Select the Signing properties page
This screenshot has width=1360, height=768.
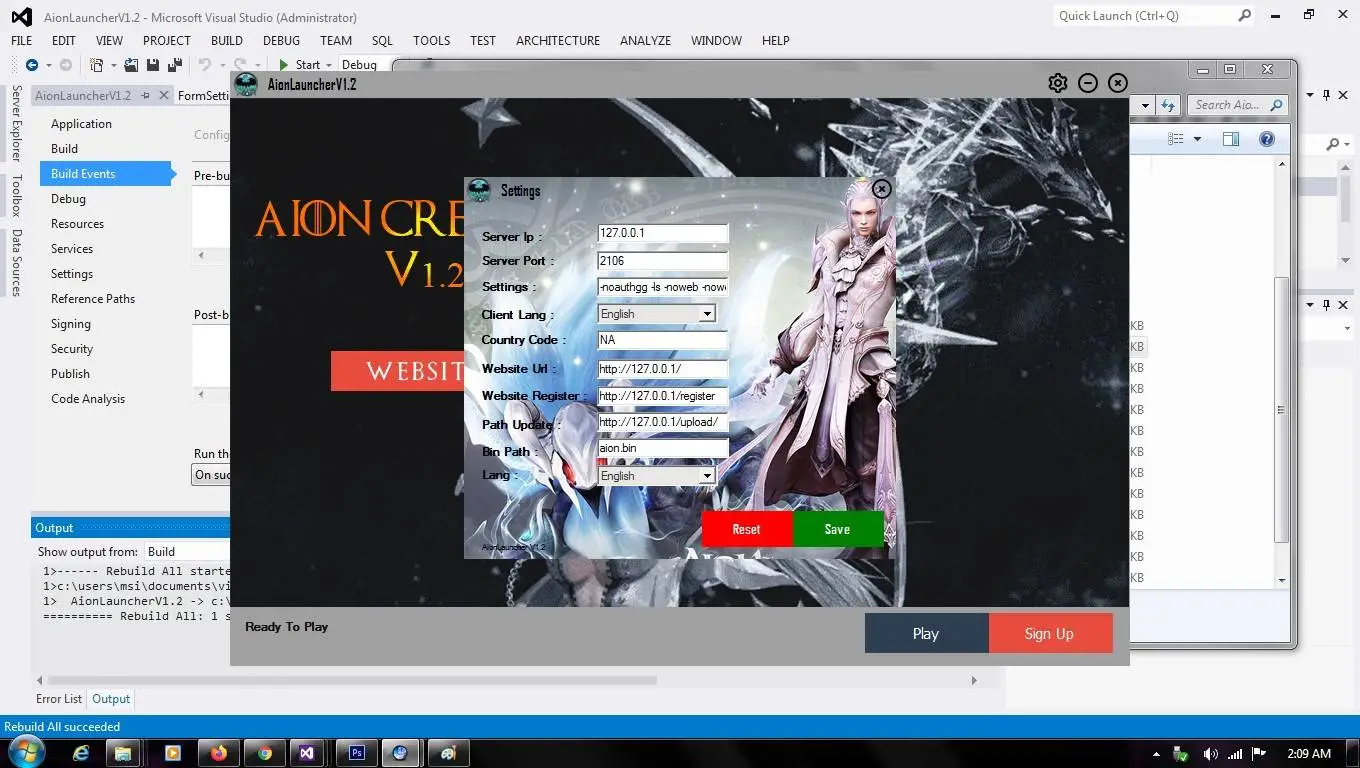(71, 324)
